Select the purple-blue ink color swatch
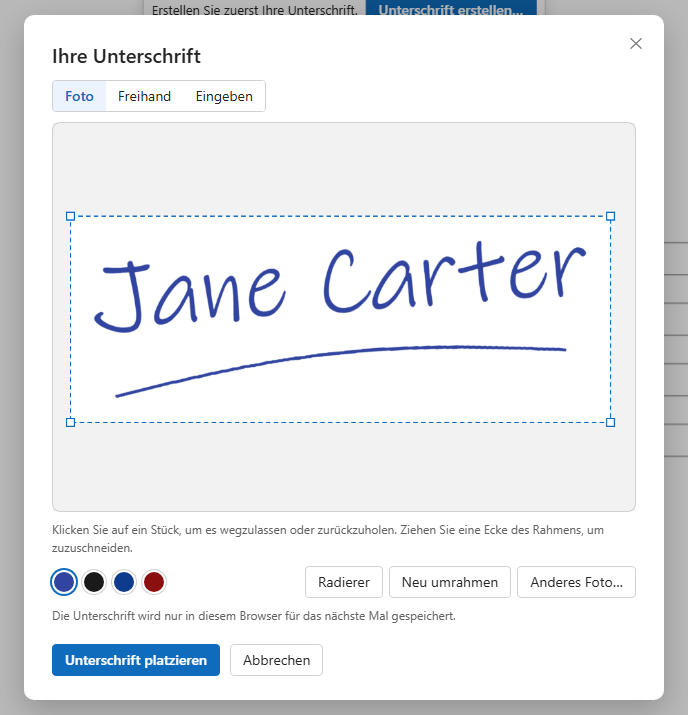The image size is (688, 715). [x=64, y=582]
